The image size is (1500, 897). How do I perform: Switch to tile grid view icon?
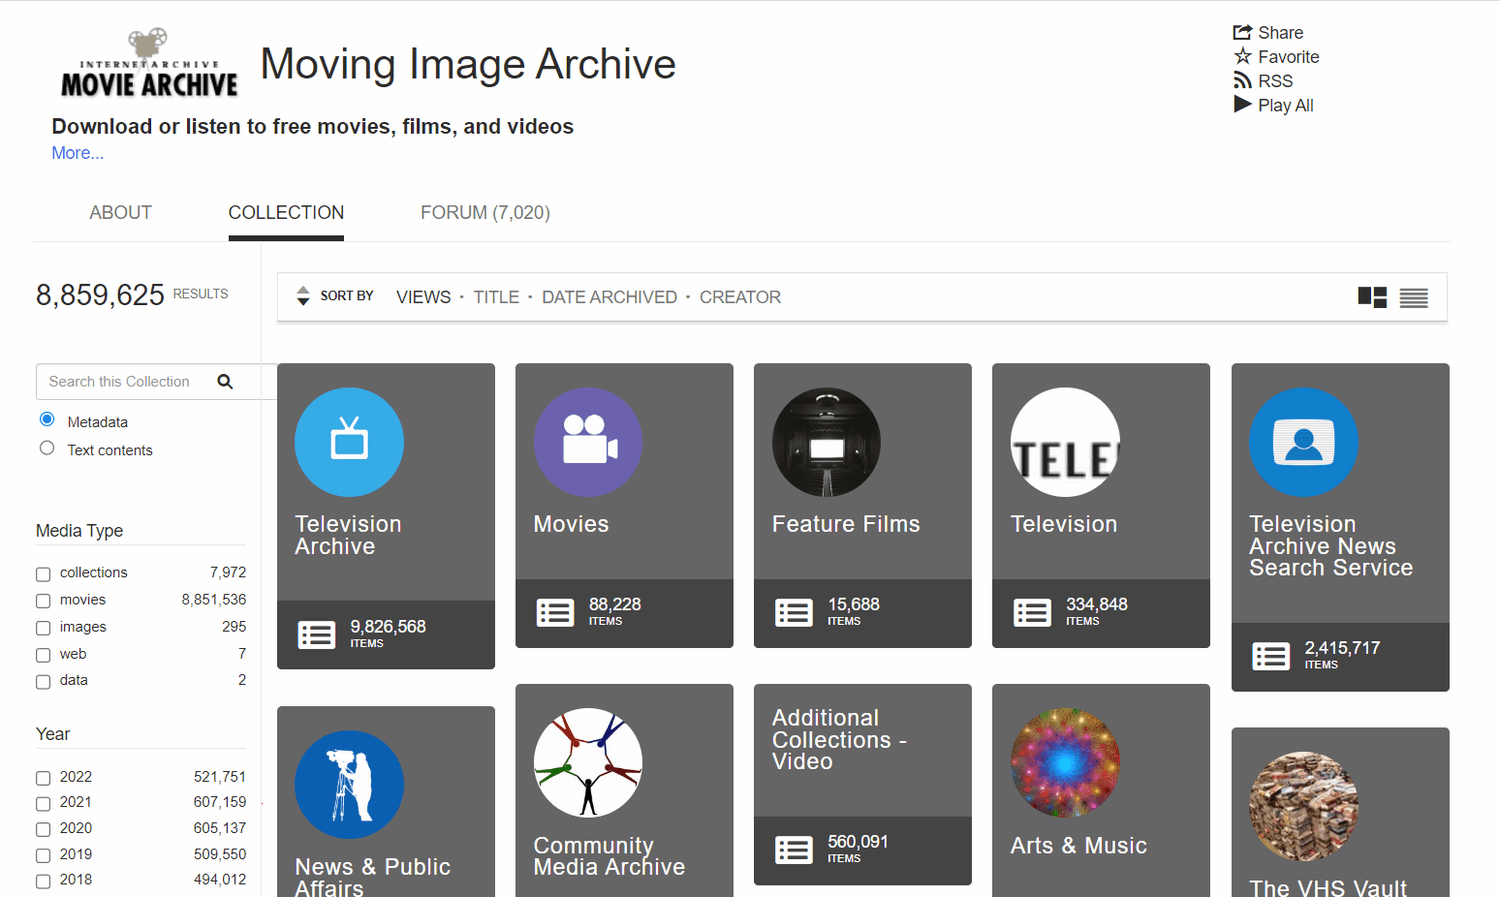[x=1372, y=297]
